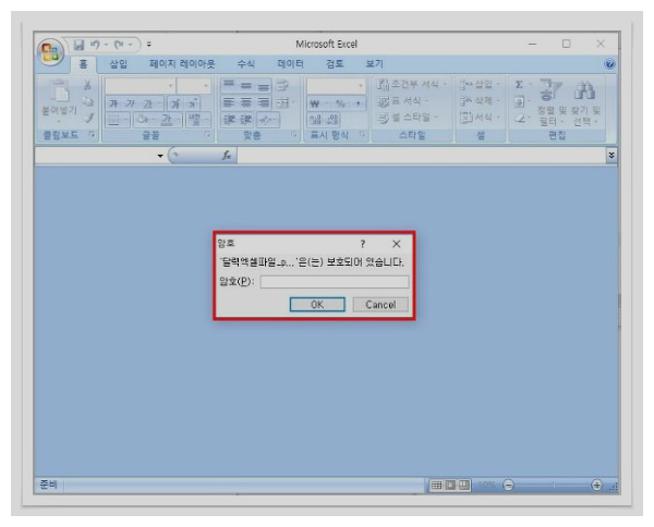This screenshot has width=654, height=527.
Task: Click the Increase Decimal icon
Action: (316, 120)
